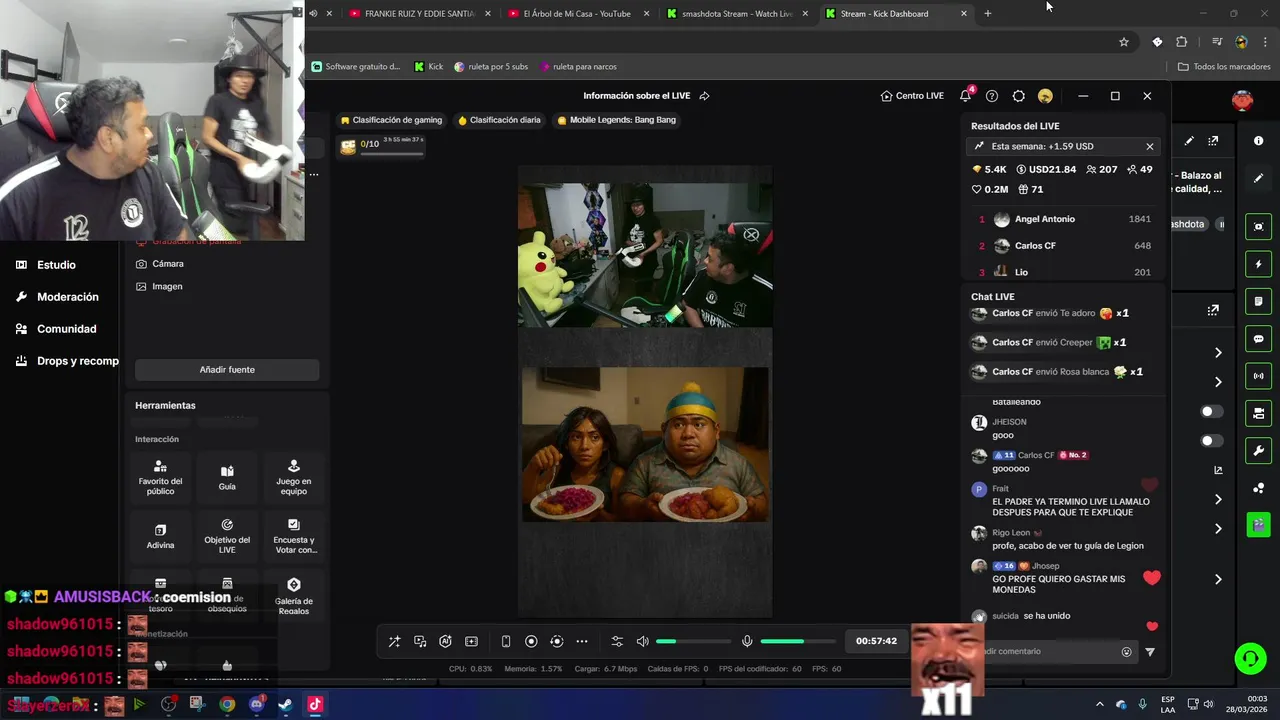The height and width of the screenshot is (720, 1280).
Task: Open audio mixer settings icon
Action: tap(617, 642)
